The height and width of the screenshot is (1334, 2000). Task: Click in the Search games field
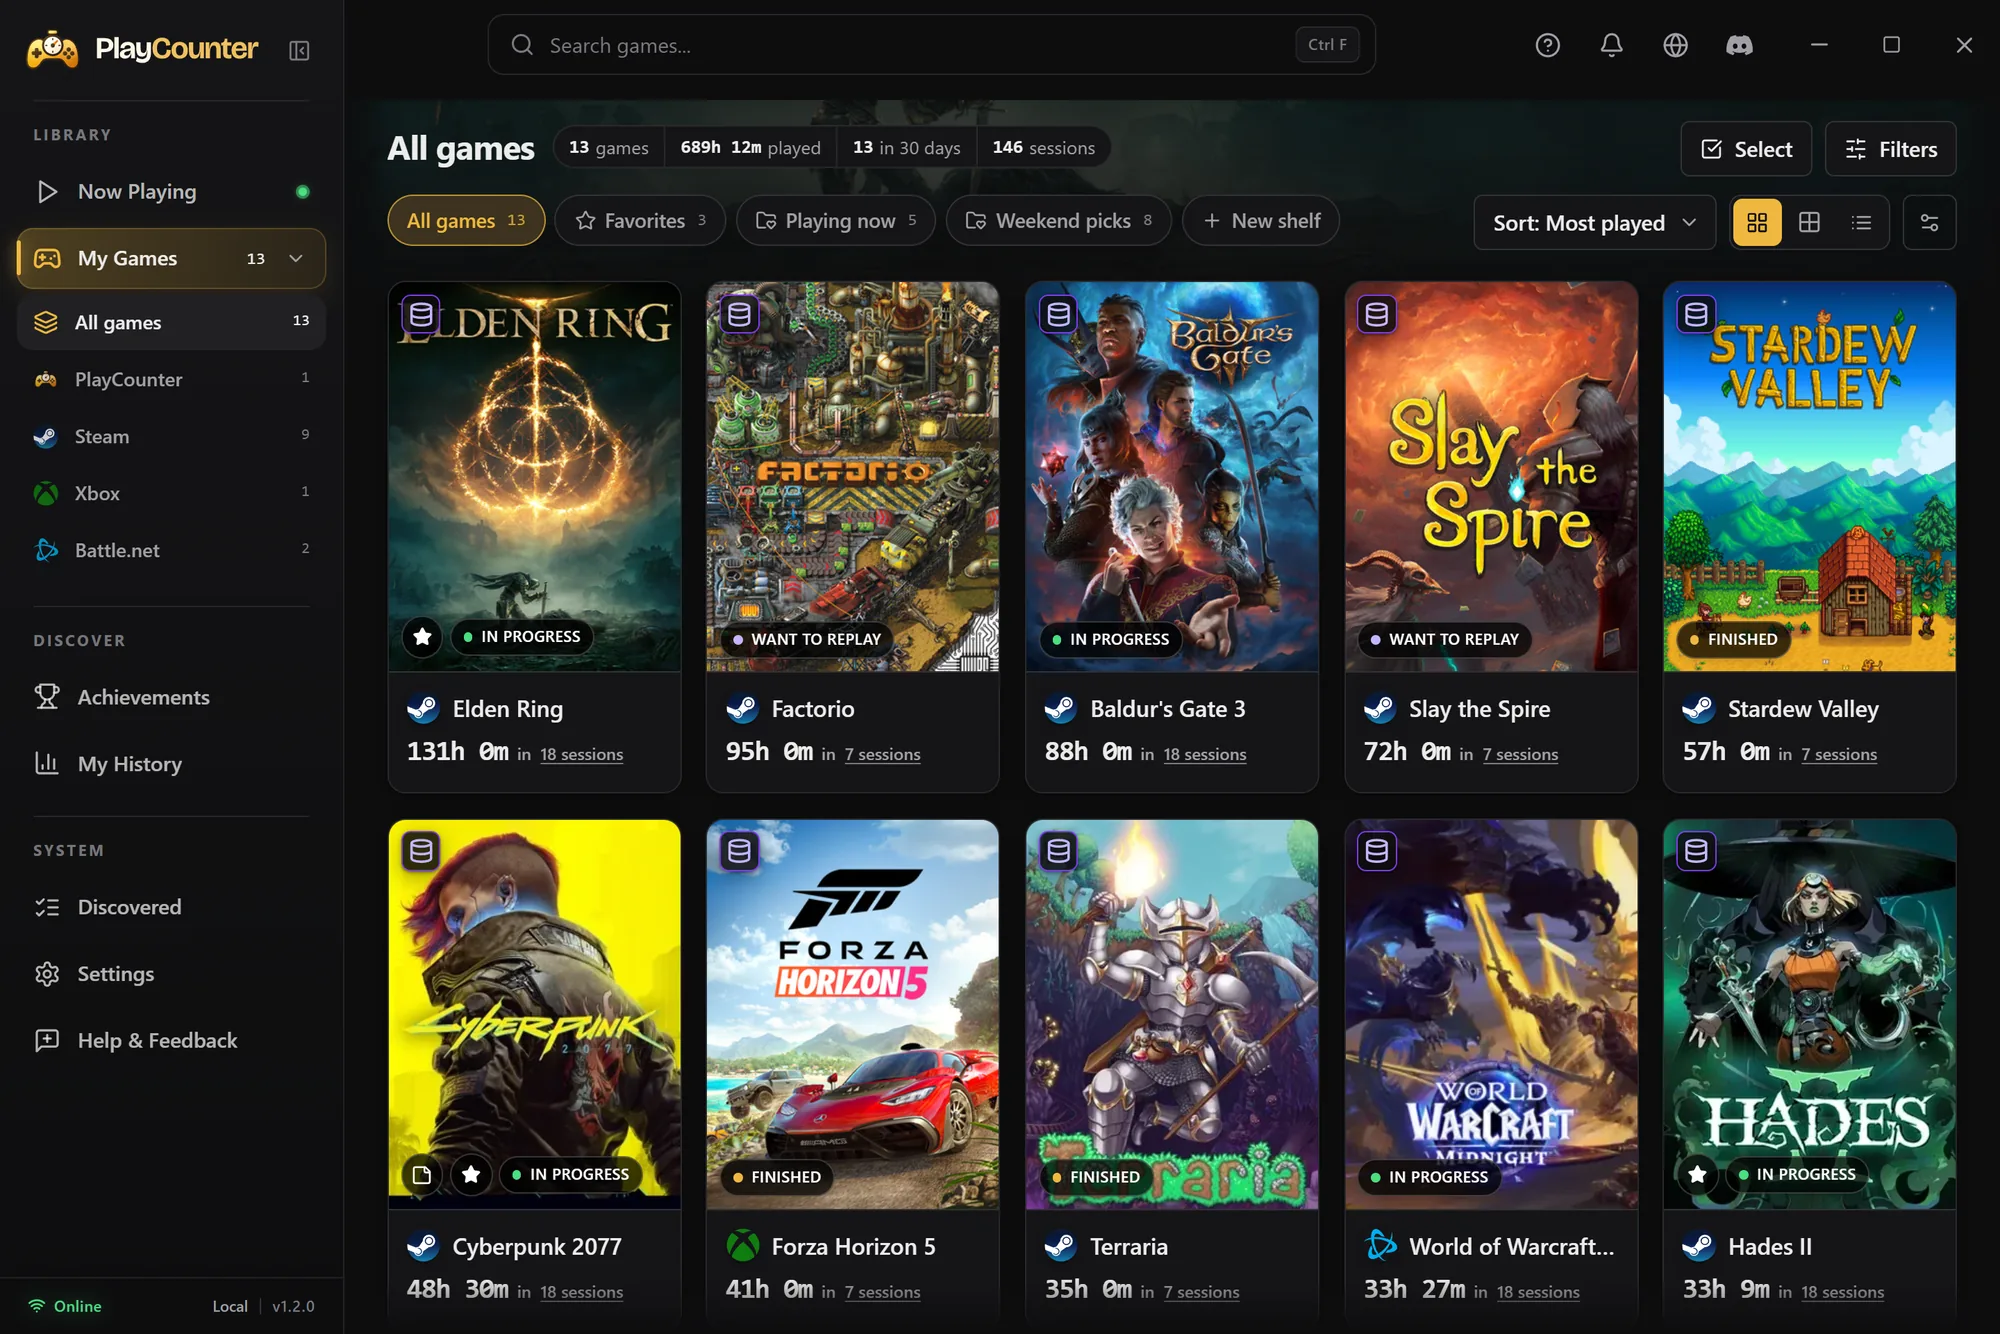click(931, 45)
